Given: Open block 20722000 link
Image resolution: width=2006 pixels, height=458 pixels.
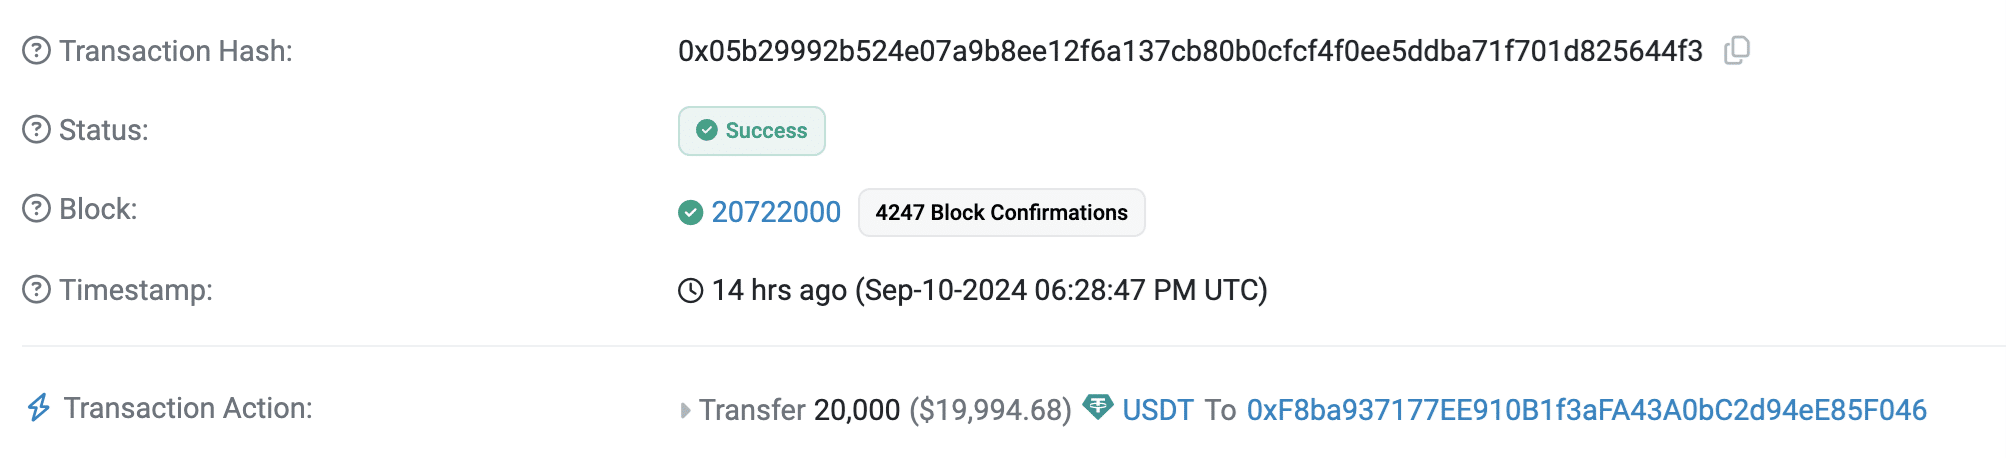Looking at the screenshot, I should click(776, 212).
